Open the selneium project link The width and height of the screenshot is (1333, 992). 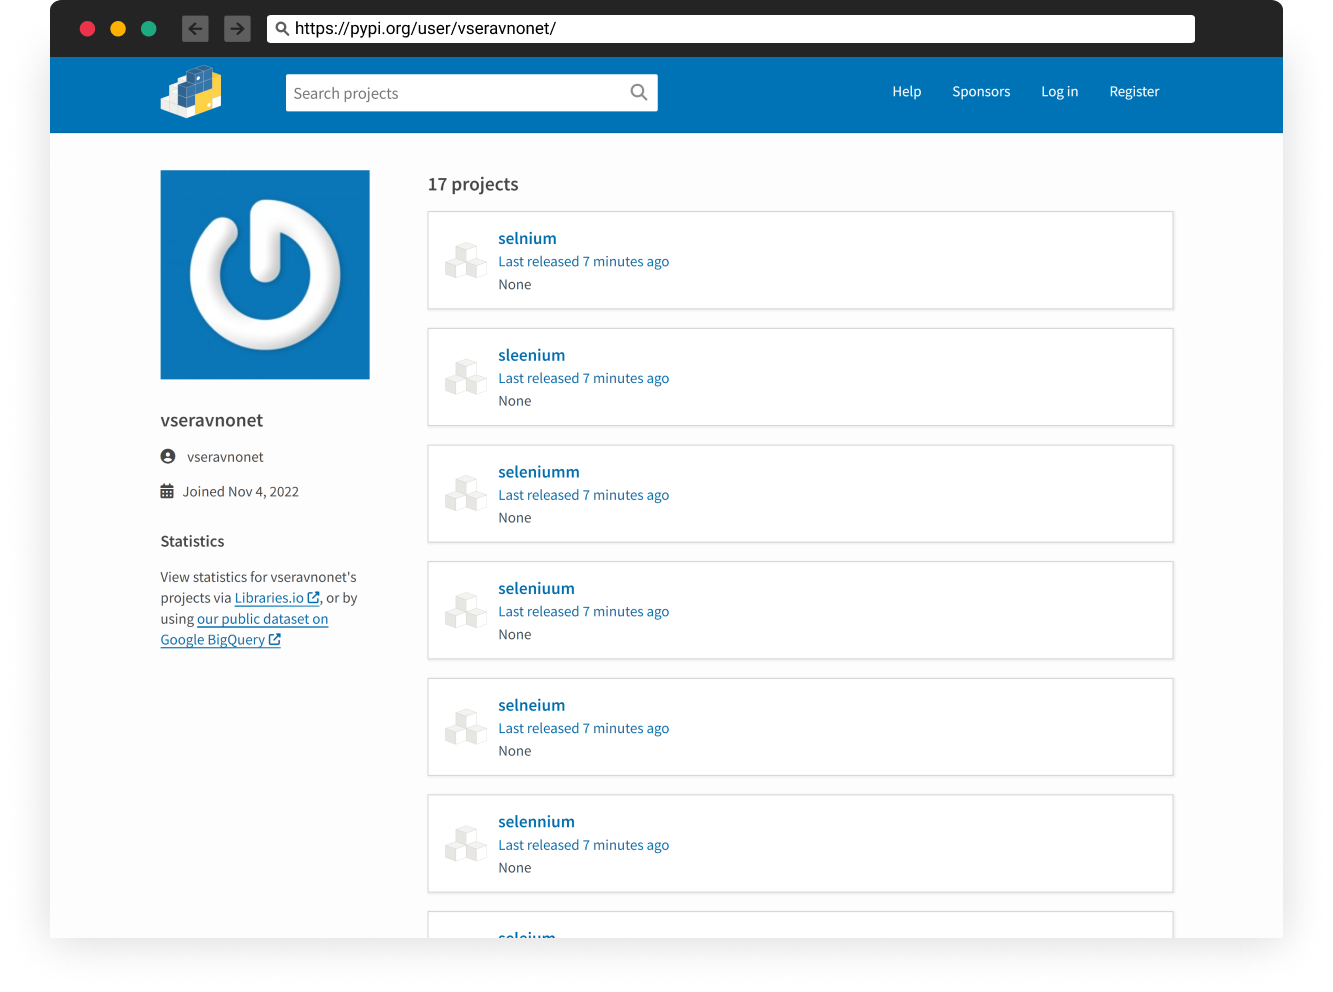click(x=532, y=705)
